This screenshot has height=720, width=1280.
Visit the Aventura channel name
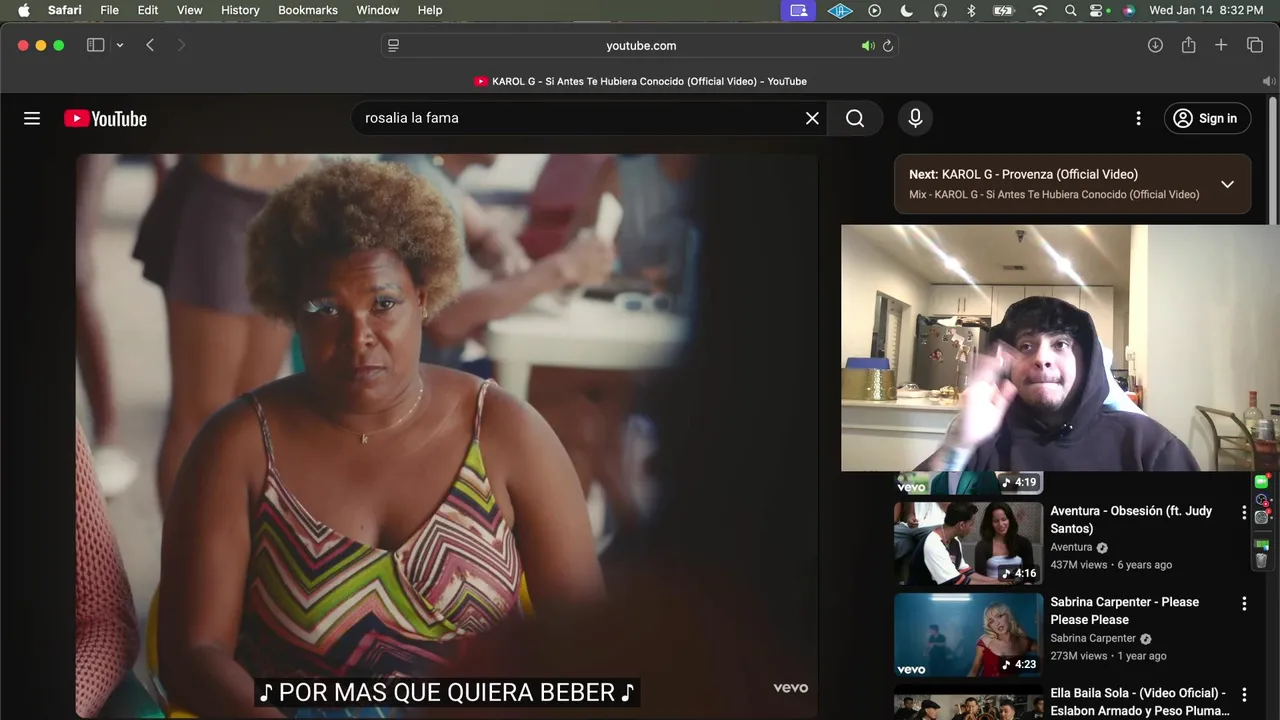tap(1071, 547)
